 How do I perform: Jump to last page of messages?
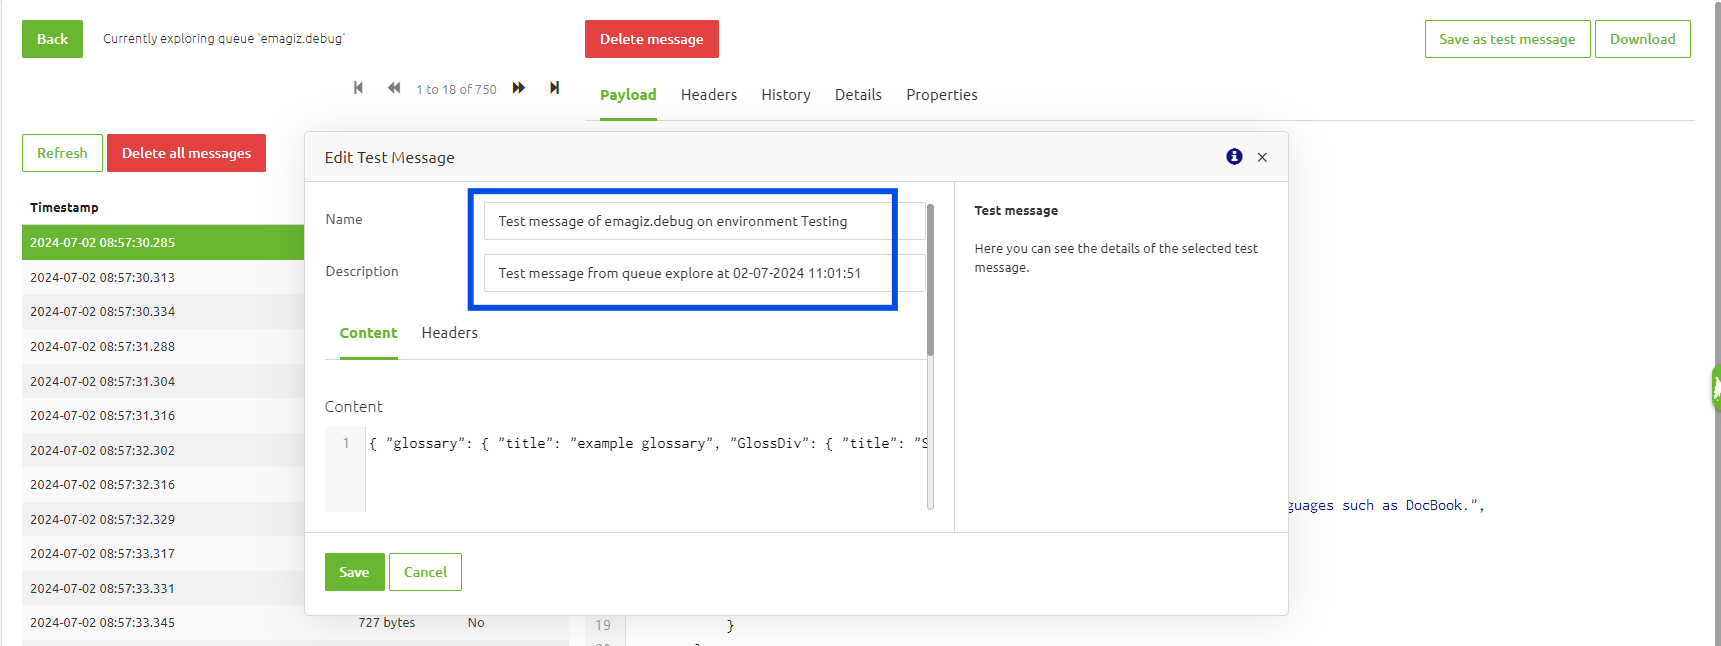click(554, 88)
